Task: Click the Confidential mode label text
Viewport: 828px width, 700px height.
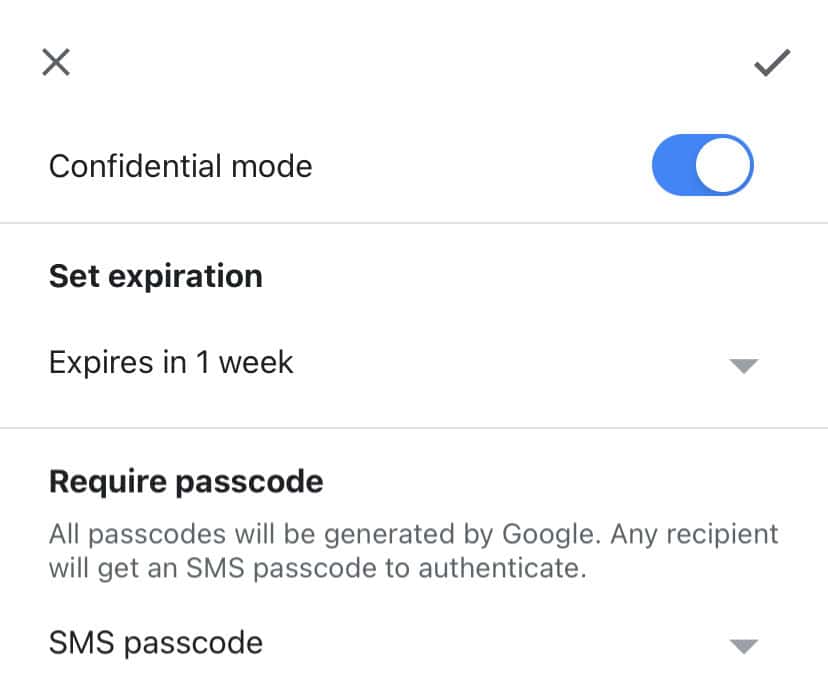Action: tap(180, 166)
